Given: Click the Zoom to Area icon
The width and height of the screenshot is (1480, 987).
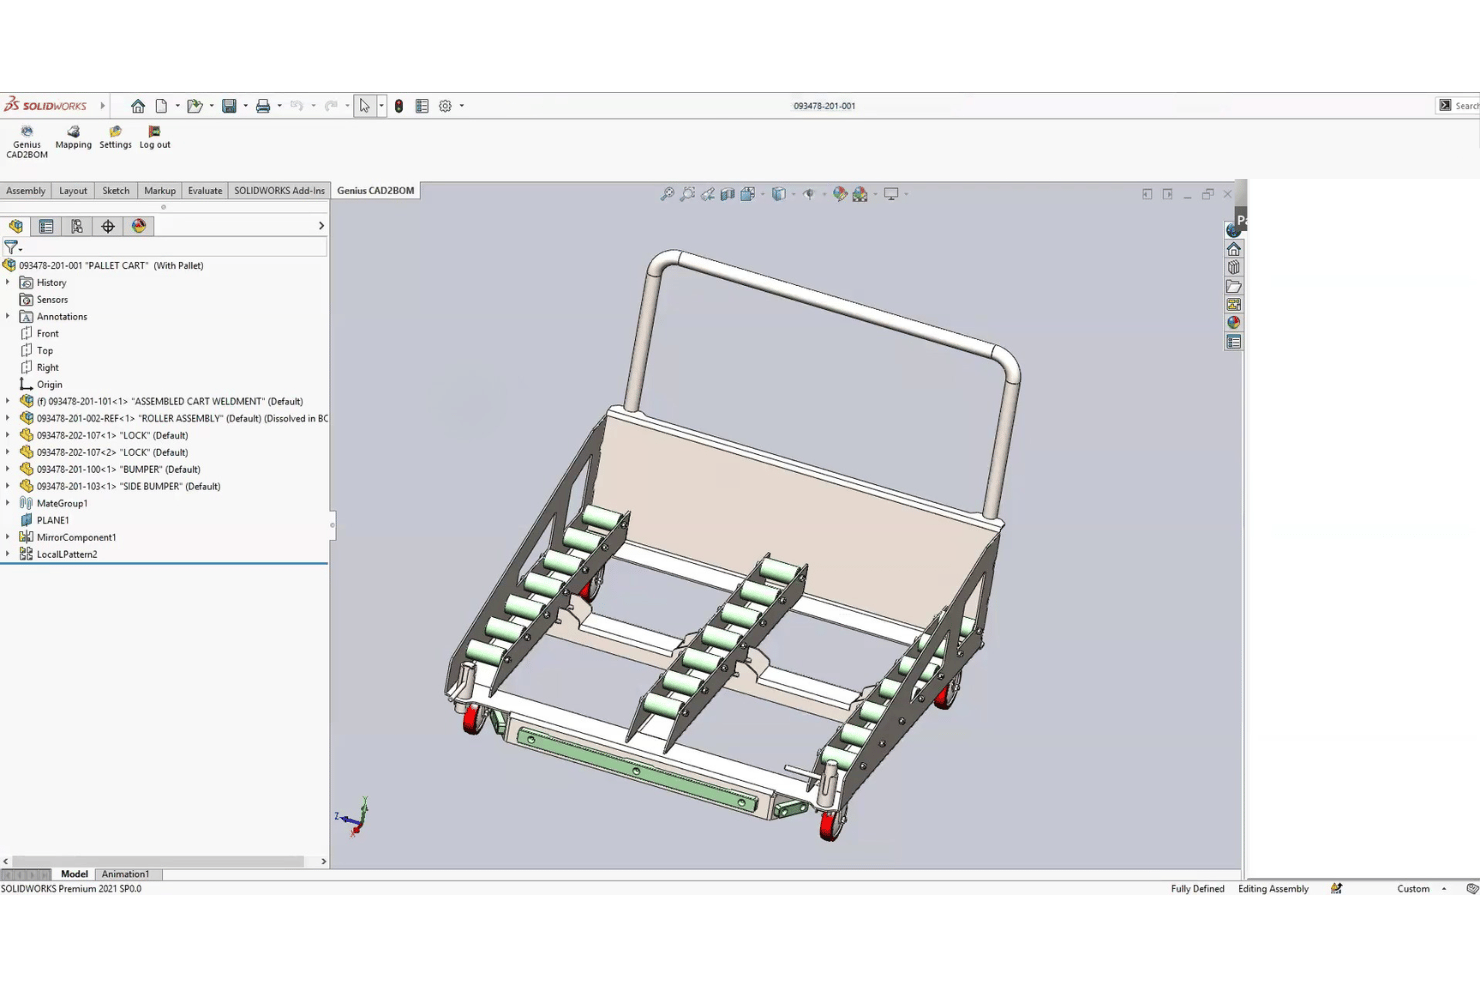Looking at the screenshot, I should (687, 194).
